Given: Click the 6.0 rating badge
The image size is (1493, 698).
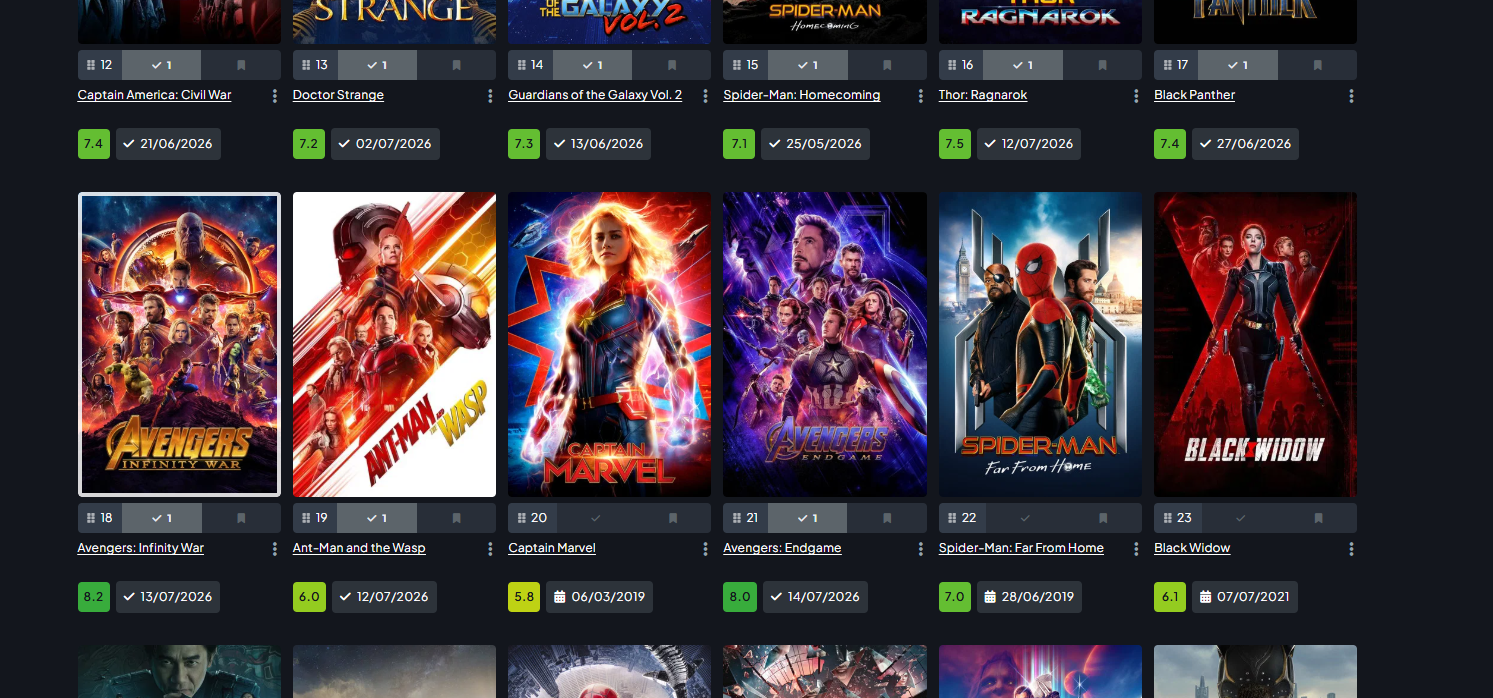Looking at the screenshot, I should coord(309,597).
